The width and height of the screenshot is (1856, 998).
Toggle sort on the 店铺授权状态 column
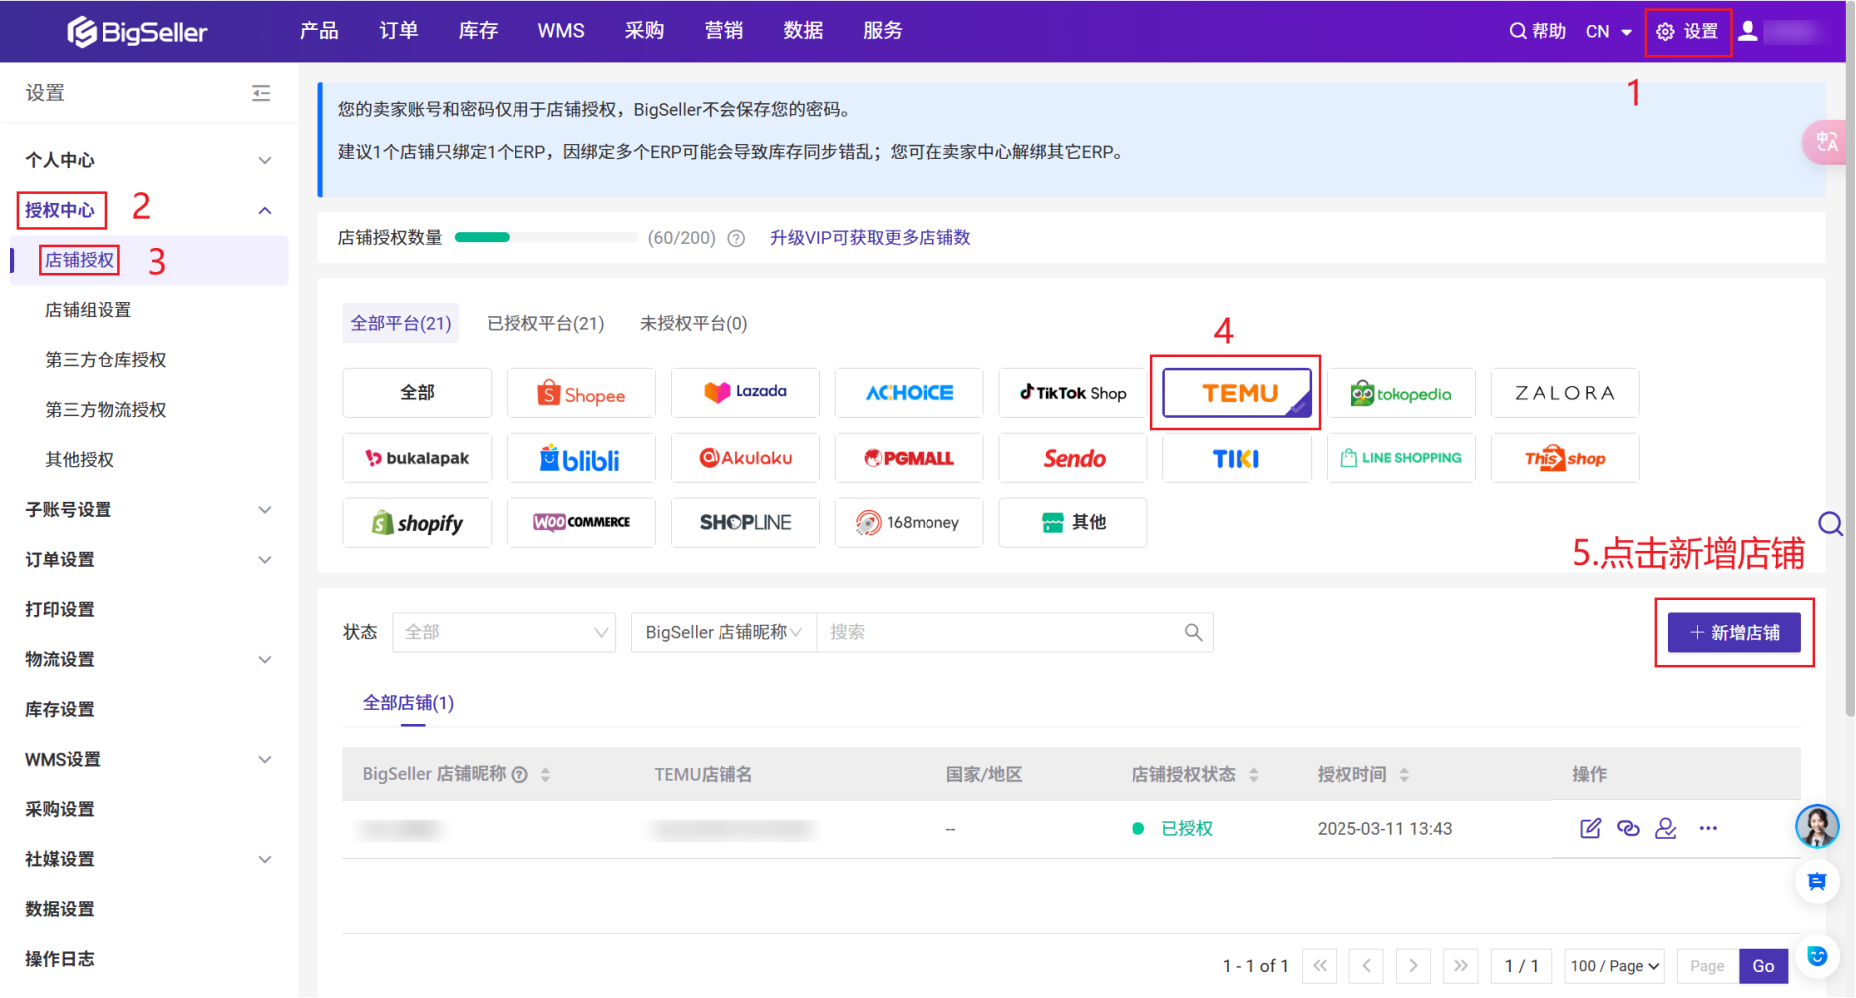point(1253,775)
